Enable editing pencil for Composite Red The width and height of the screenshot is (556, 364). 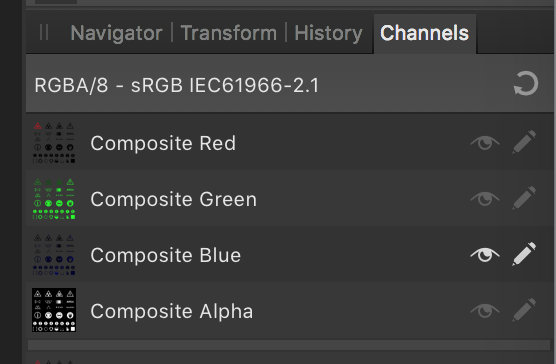(524, 142)
